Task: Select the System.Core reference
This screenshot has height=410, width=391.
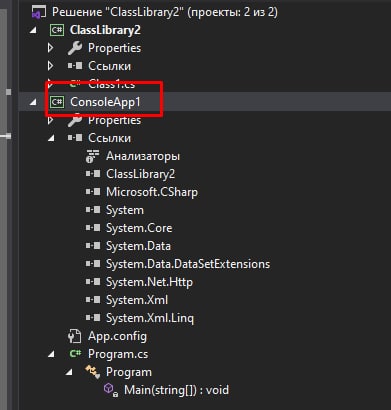Action: 139,228
